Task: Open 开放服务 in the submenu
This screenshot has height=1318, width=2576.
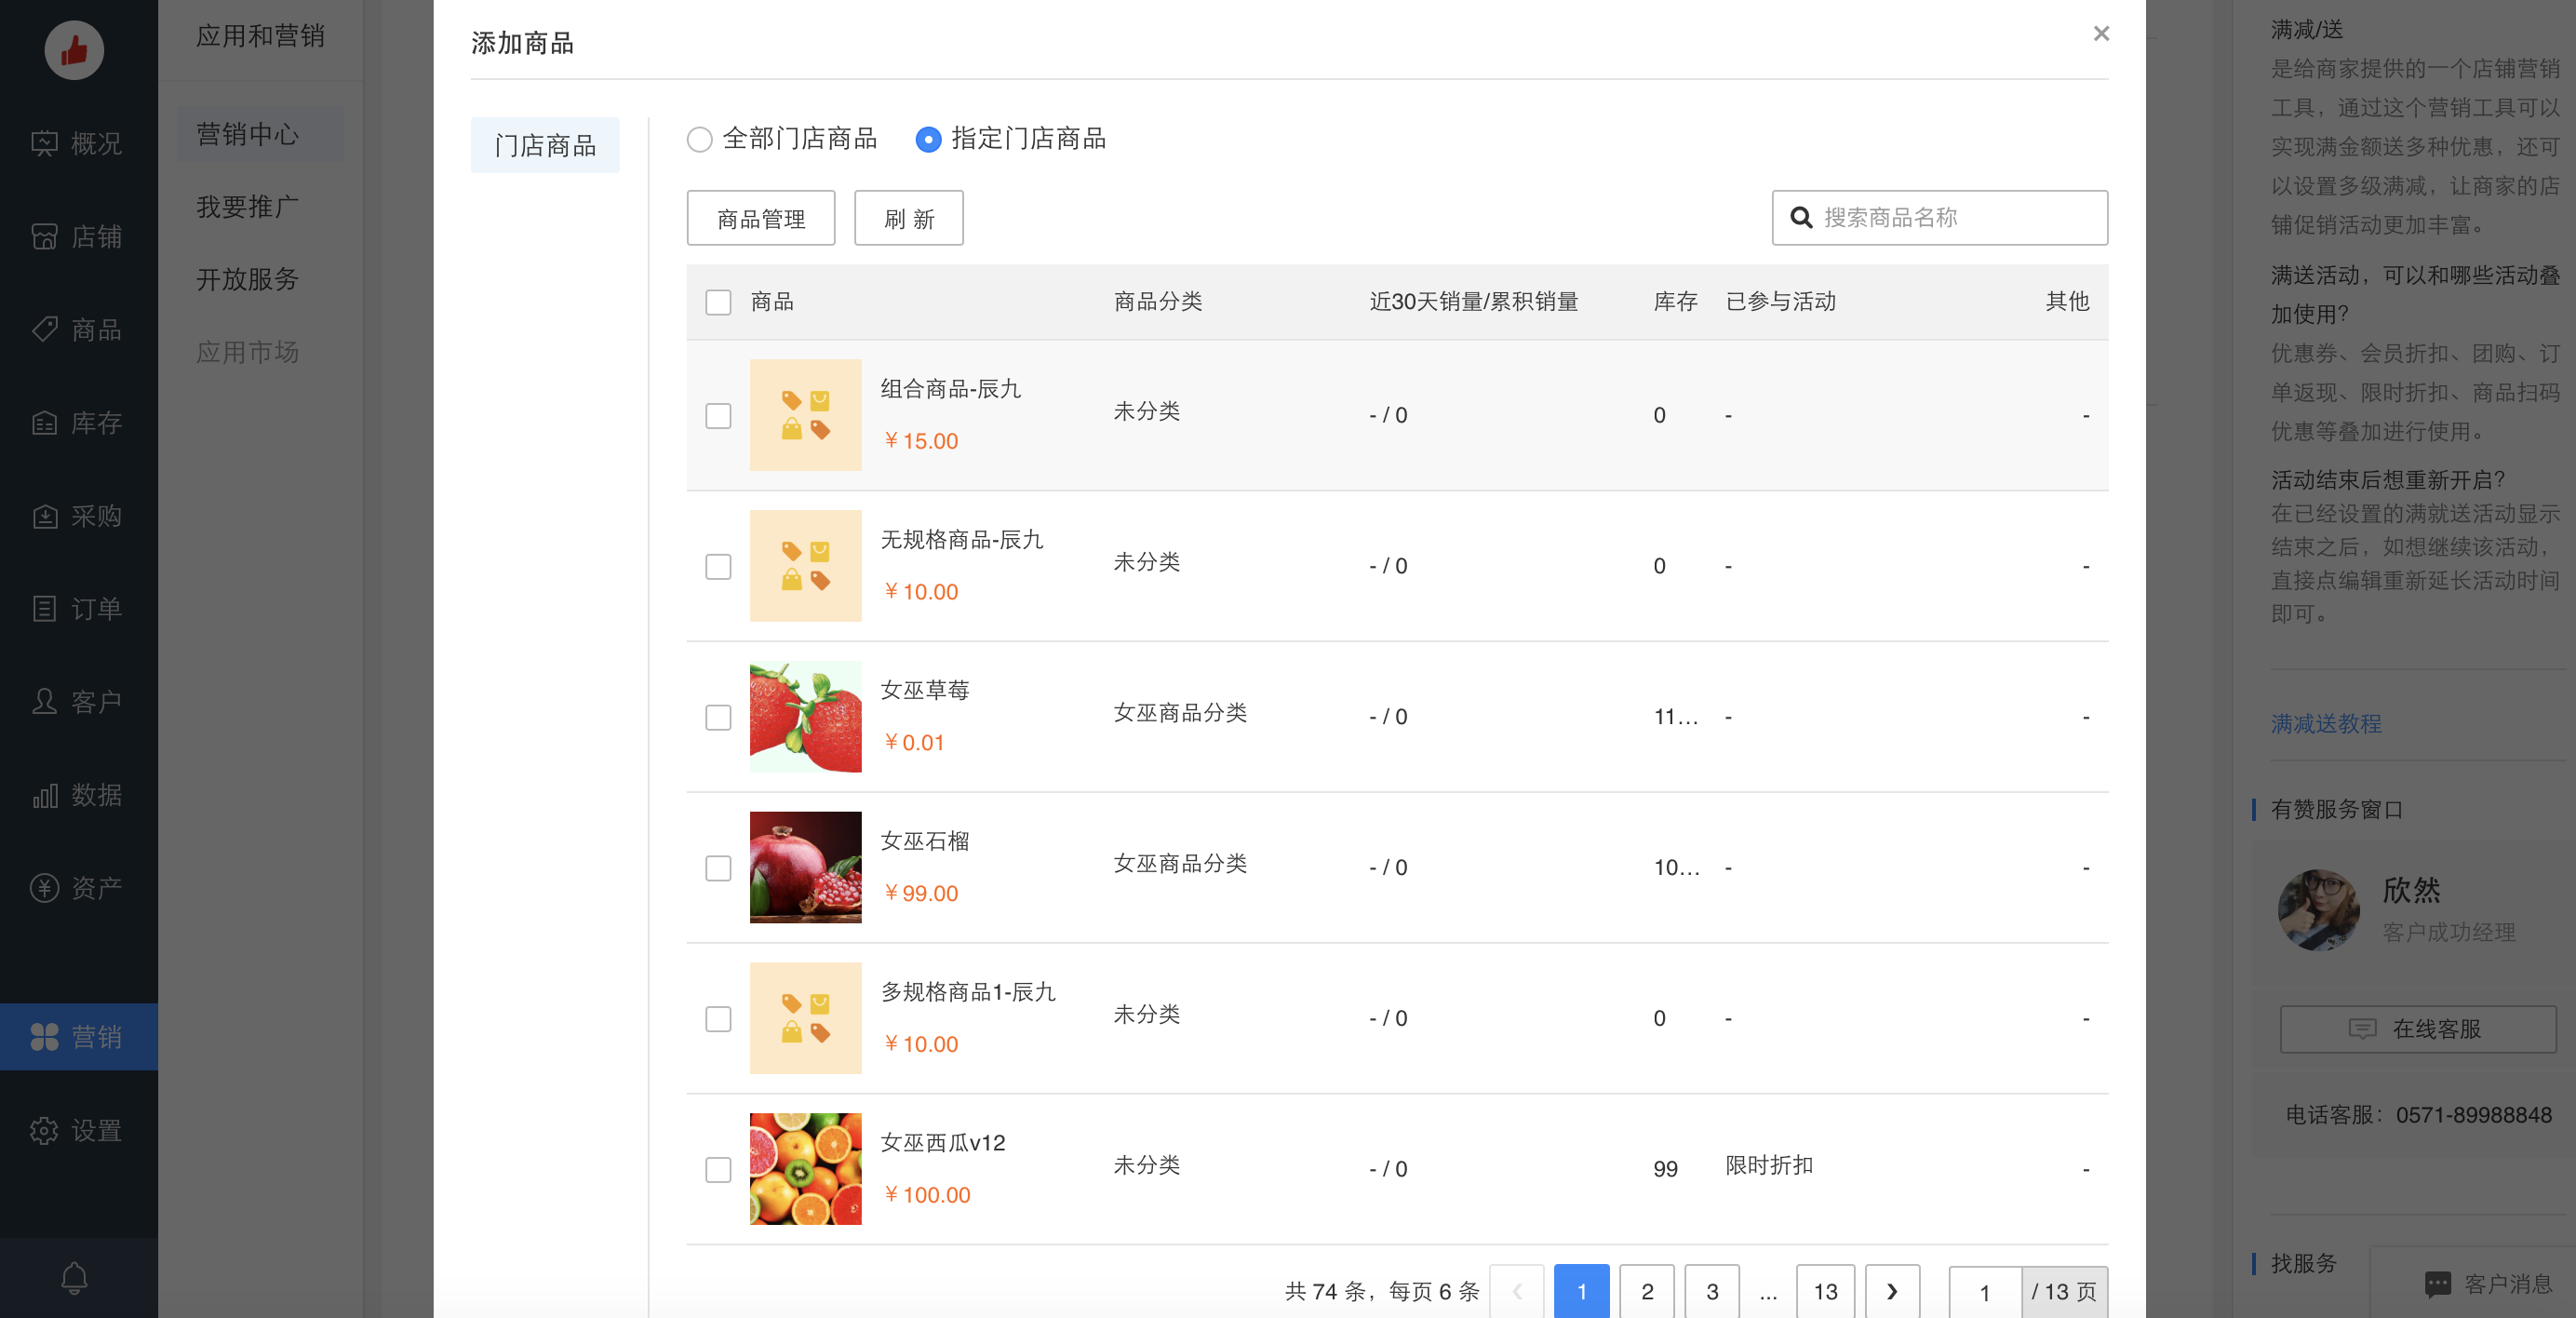Action: (x=247, y=279)
